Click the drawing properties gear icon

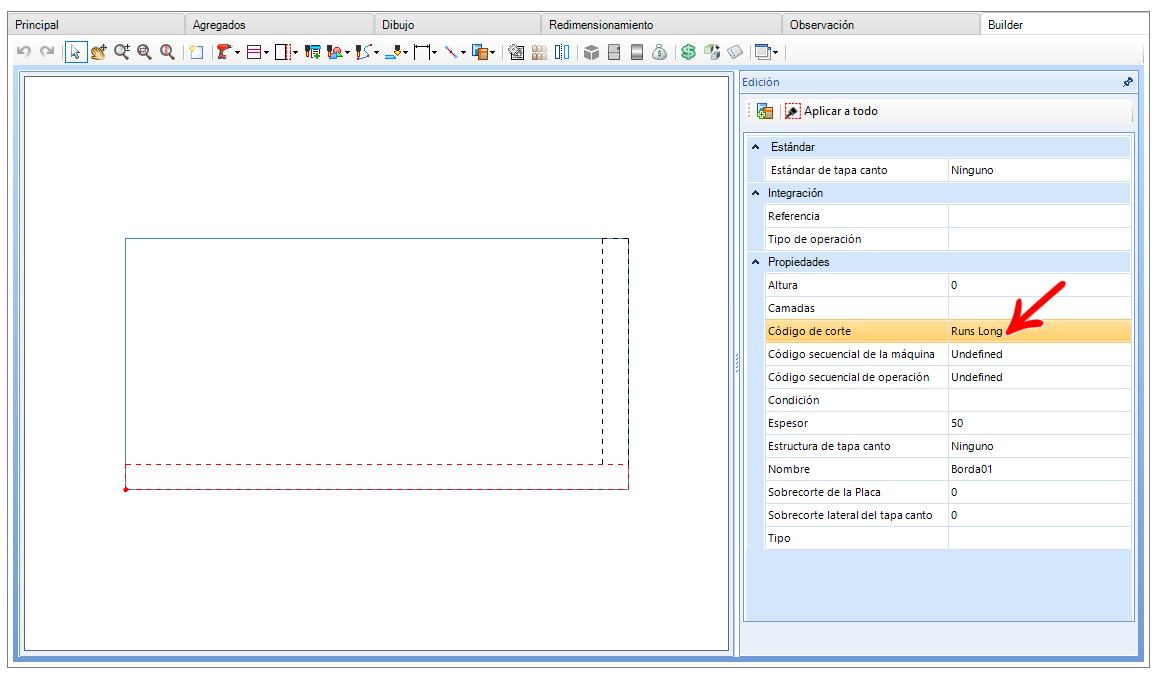pyautogui.click(x=516, y=51)
